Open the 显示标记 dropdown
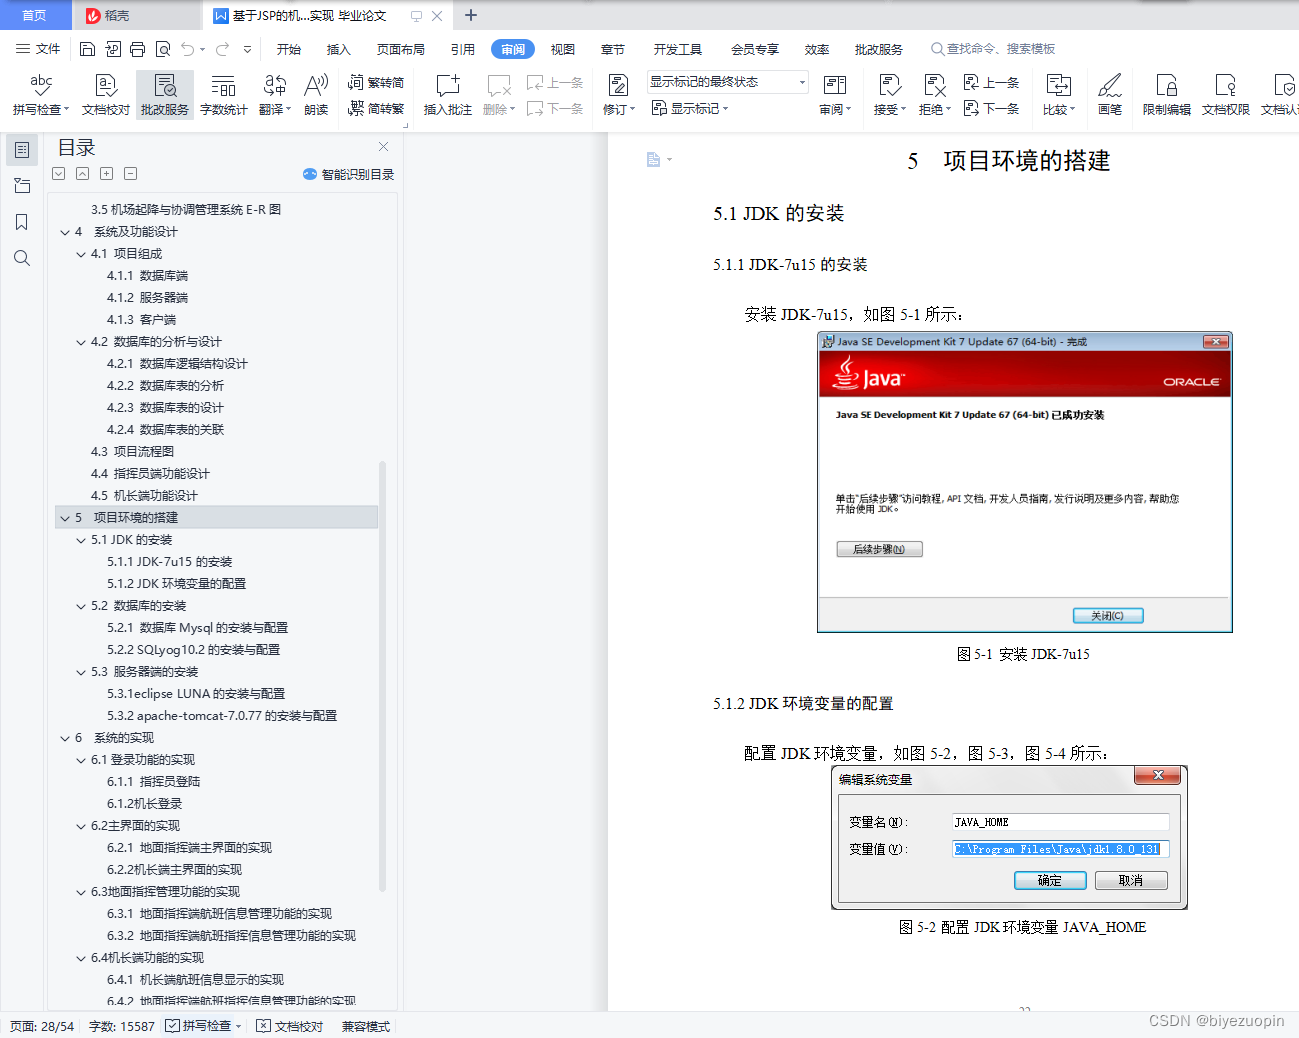Viewport: 1299px width, 1038px height. [x=690, y=108]
